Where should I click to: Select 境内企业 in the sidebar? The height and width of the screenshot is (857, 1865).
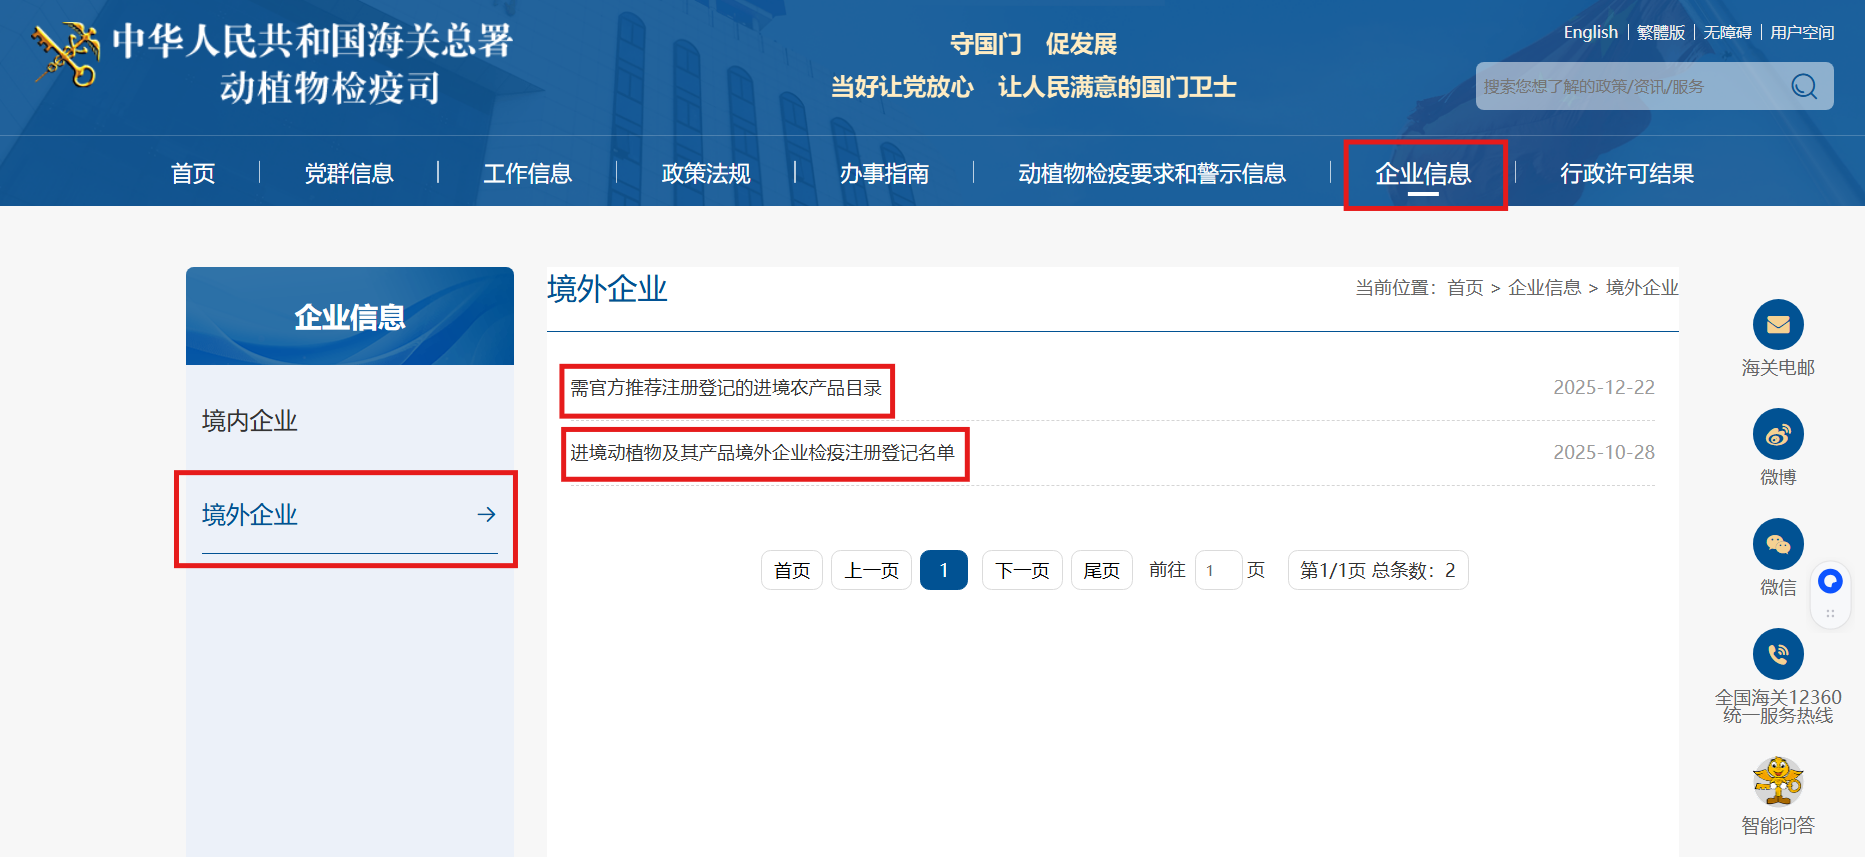(x=250, y=421)
